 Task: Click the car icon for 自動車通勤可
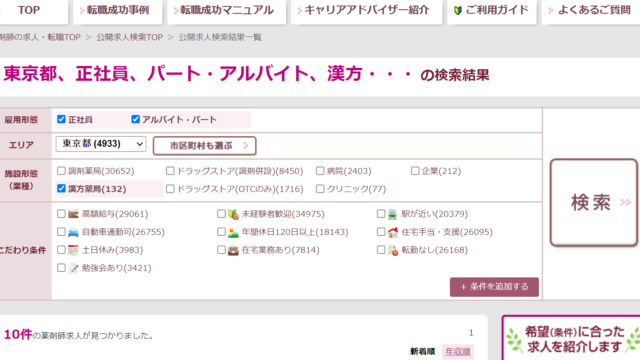pyautogui.click(x=73, y=232)
